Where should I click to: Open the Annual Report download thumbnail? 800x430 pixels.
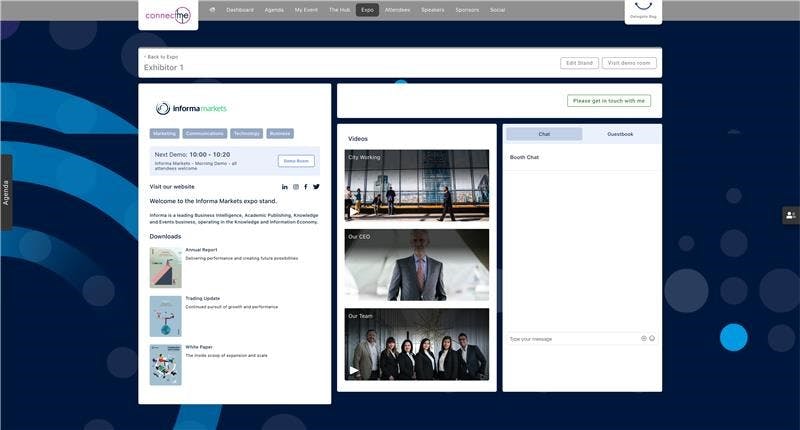click(x=166, y=268)
